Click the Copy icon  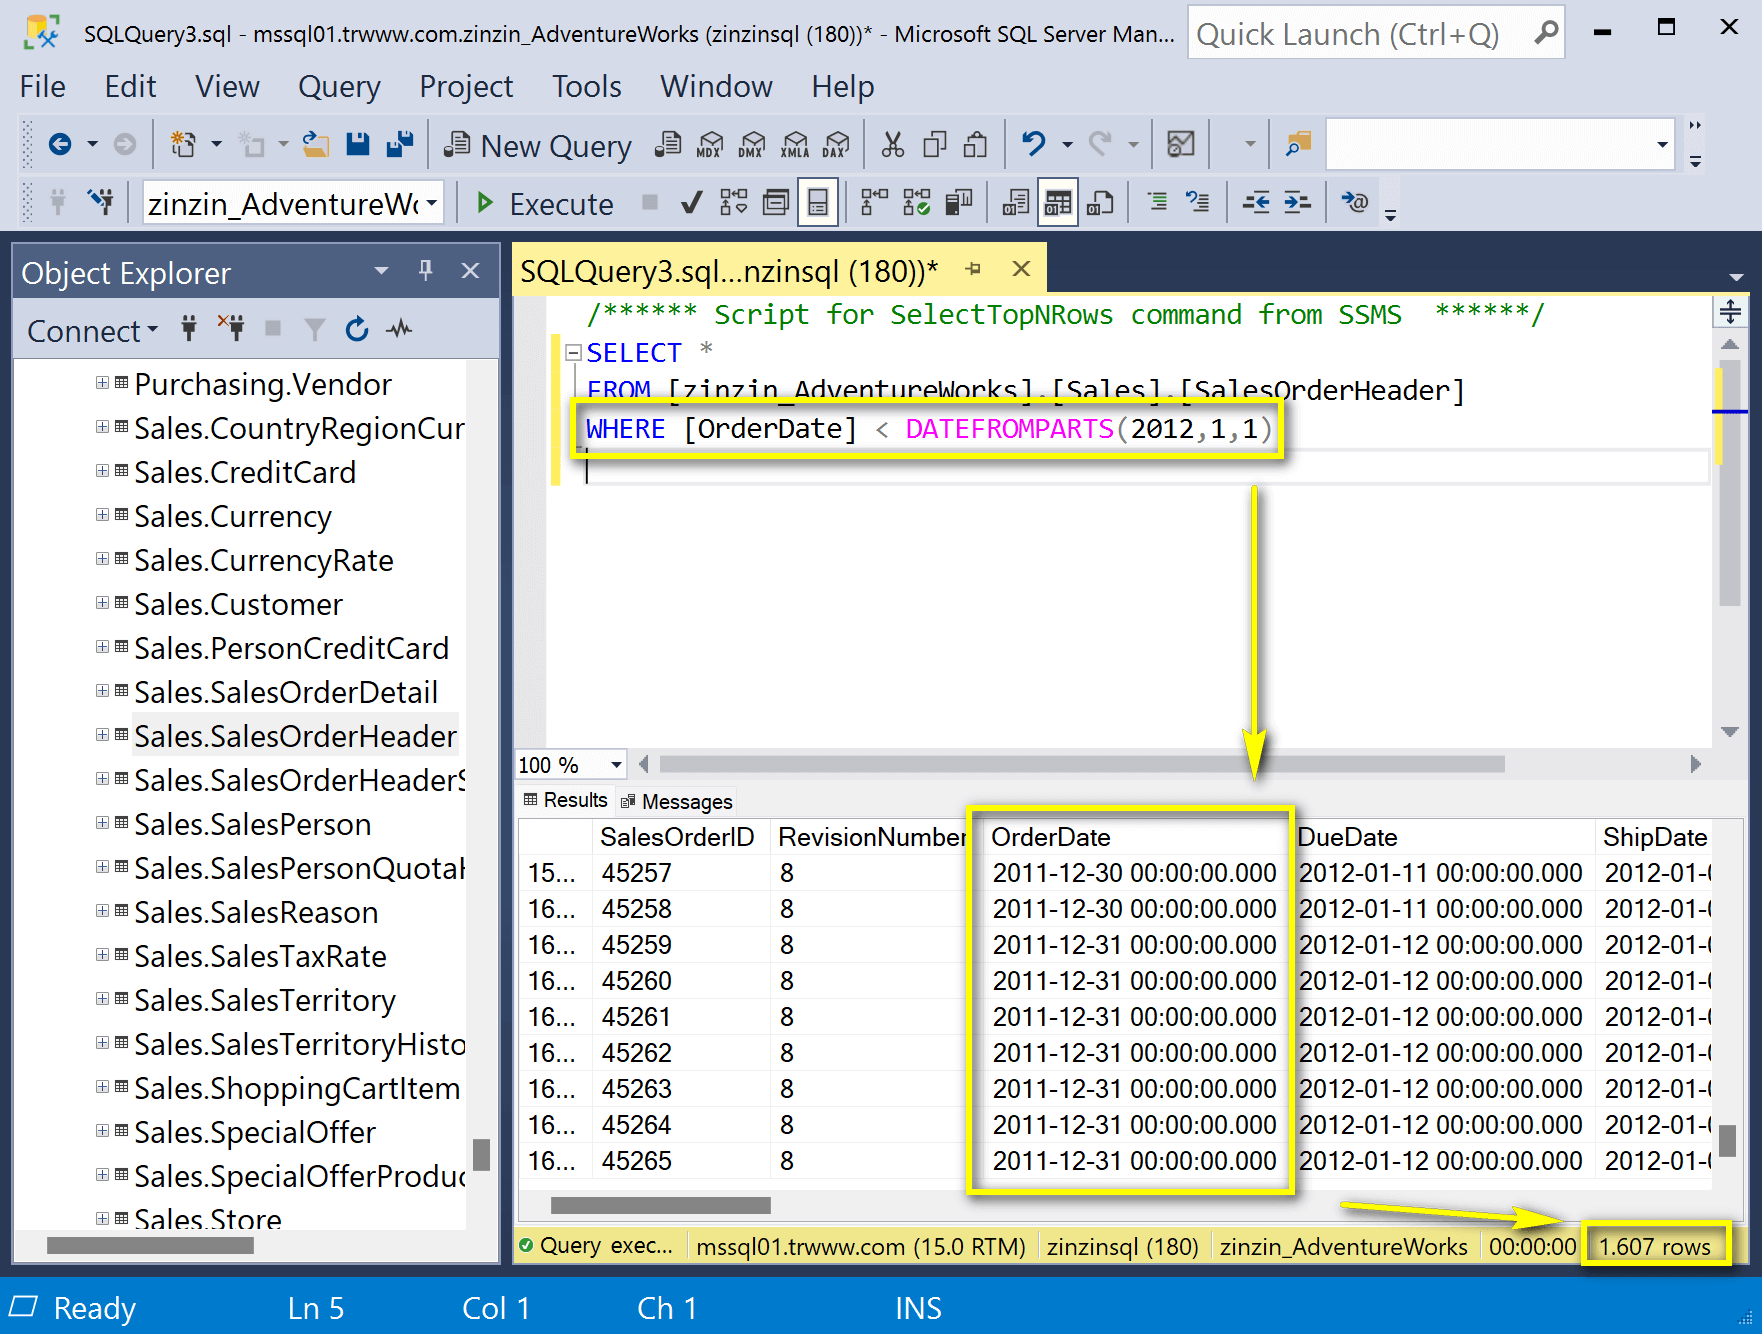point(935,145)
